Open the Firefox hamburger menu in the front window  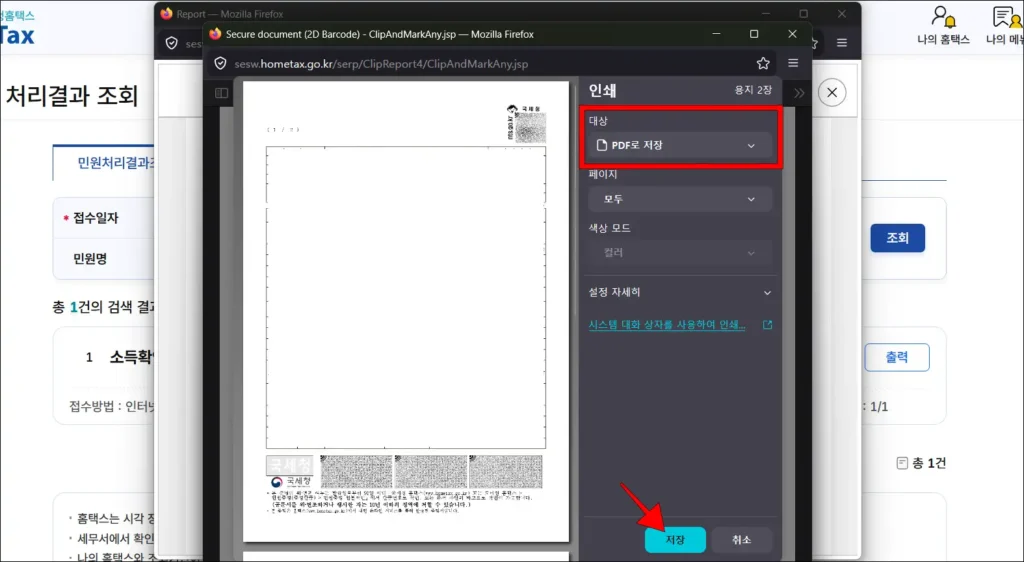793,63
